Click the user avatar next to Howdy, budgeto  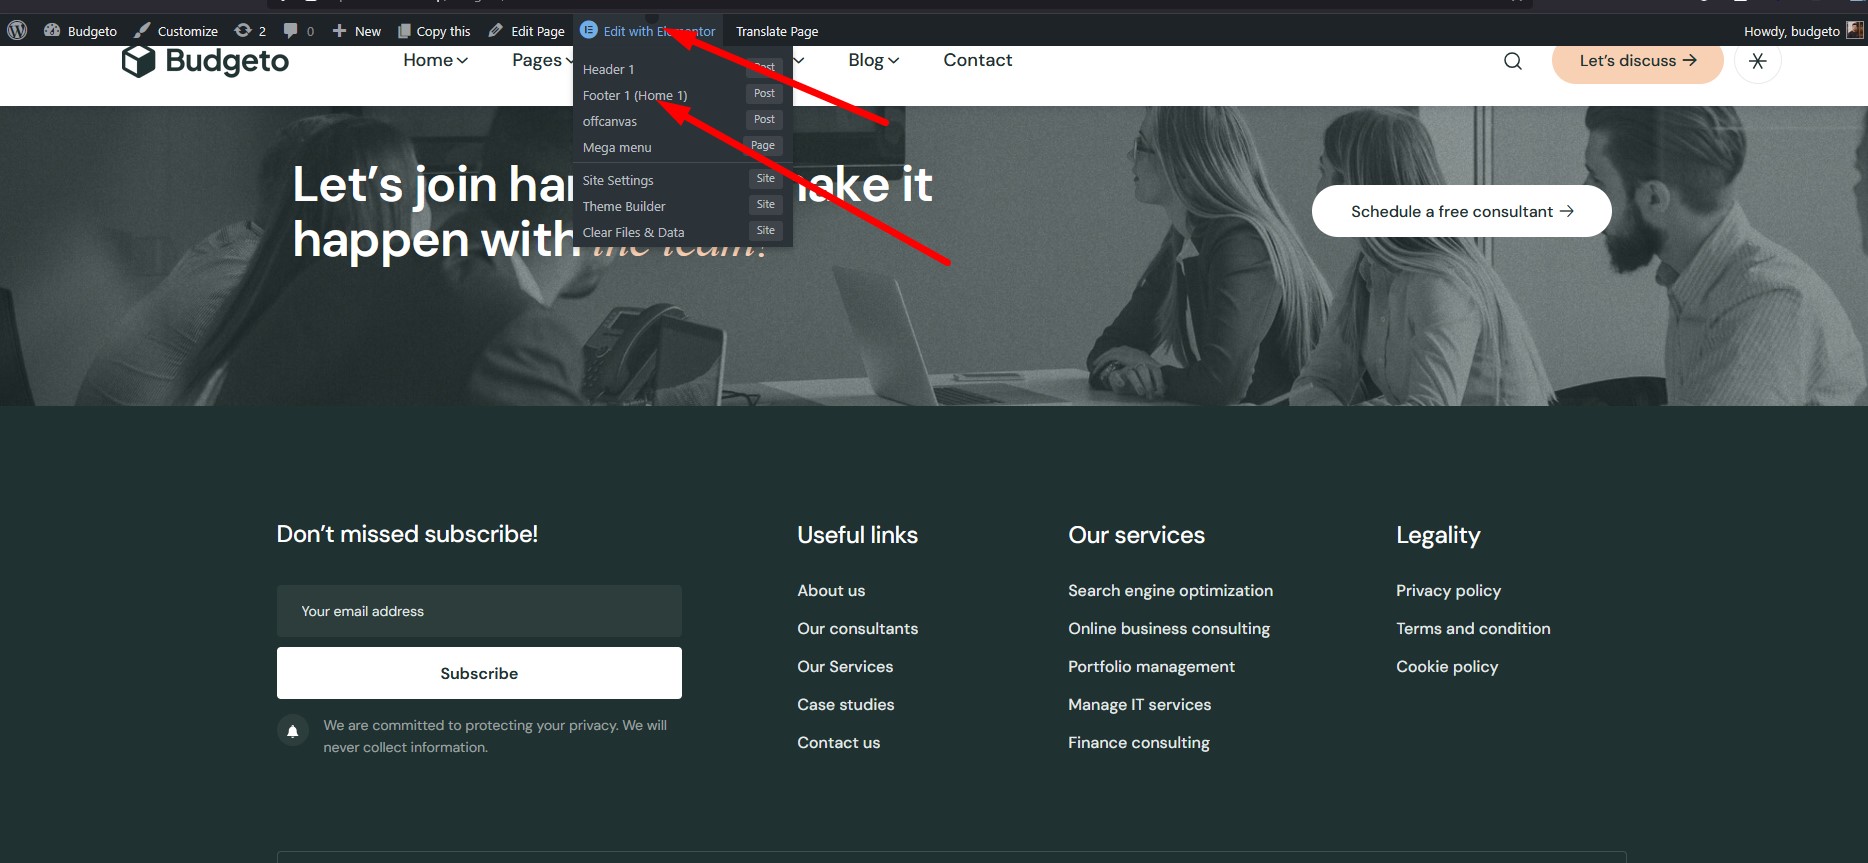click(1854, 30)
